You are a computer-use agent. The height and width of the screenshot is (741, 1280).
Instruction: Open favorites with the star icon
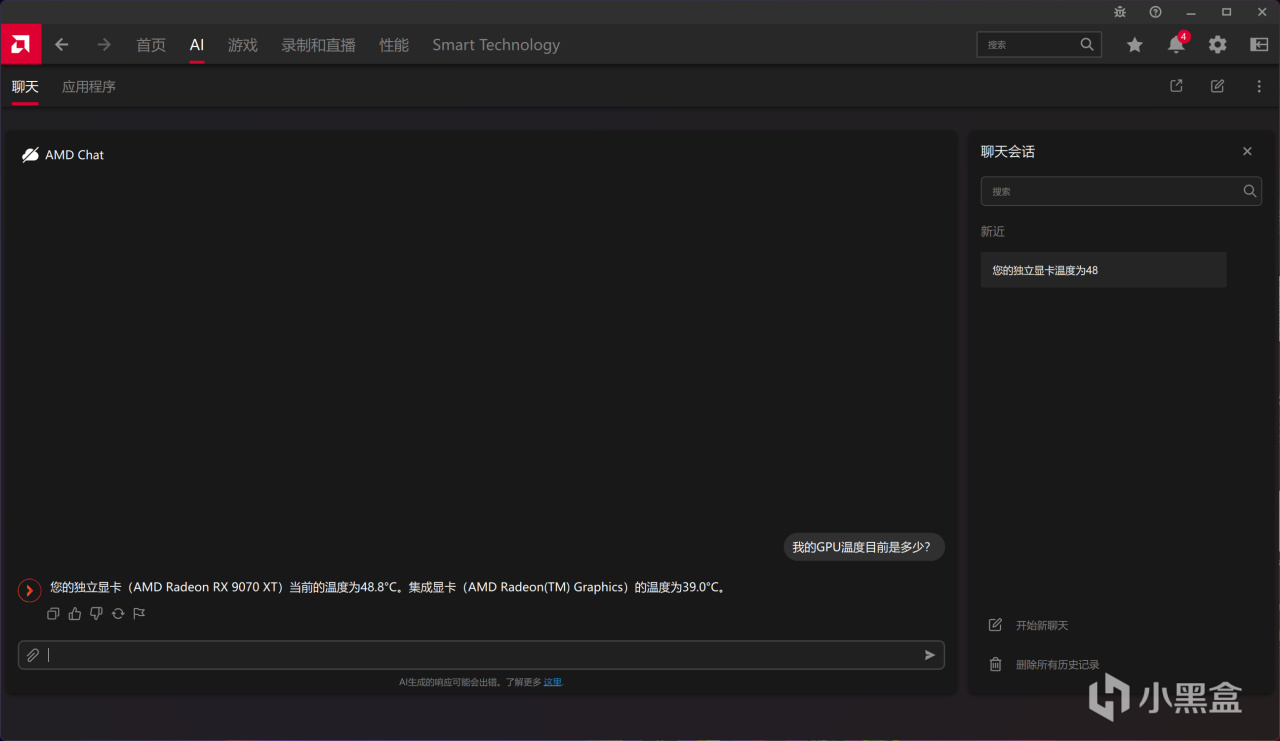(1135, 45)
